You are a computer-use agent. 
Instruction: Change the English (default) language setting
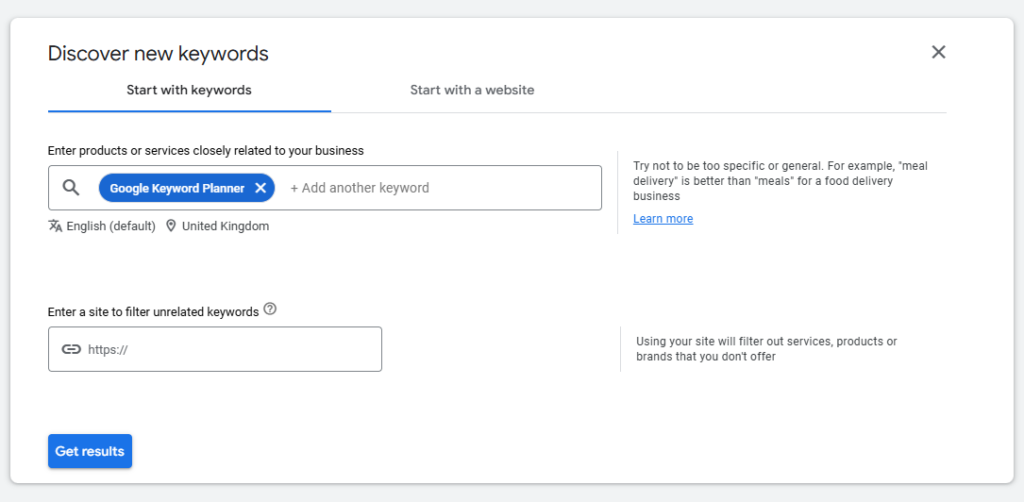click(x=111, y=226)
